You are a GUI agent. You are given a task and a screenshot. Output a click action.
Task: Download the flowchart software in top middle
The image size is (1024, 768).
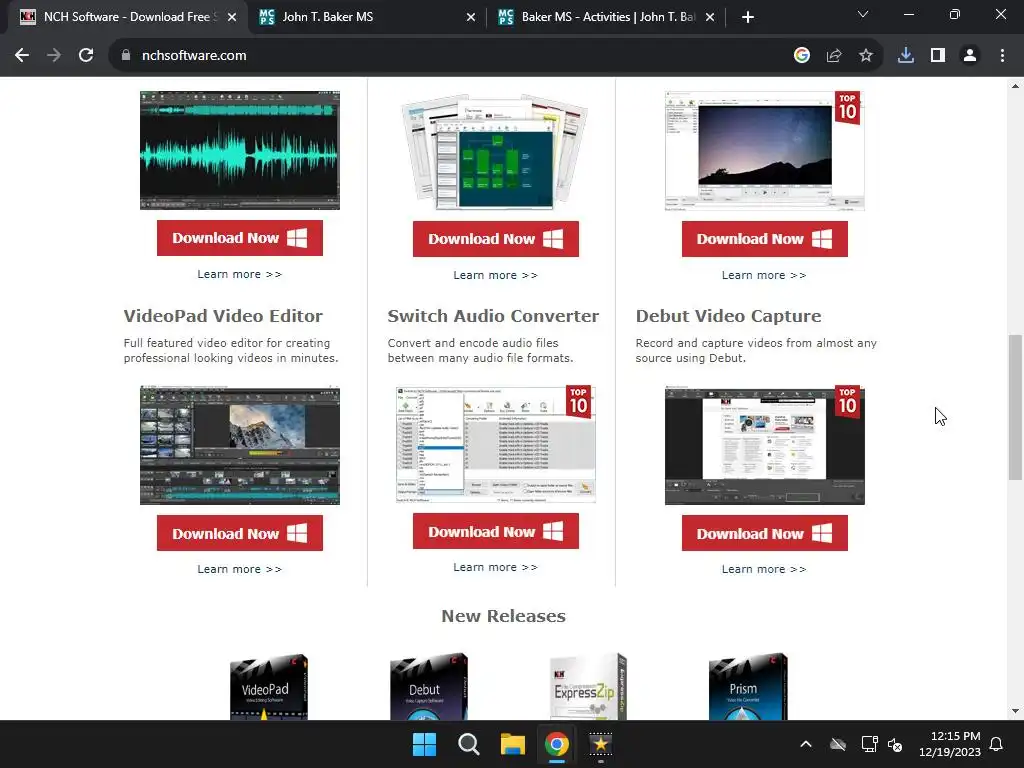[x=496, y=239]
